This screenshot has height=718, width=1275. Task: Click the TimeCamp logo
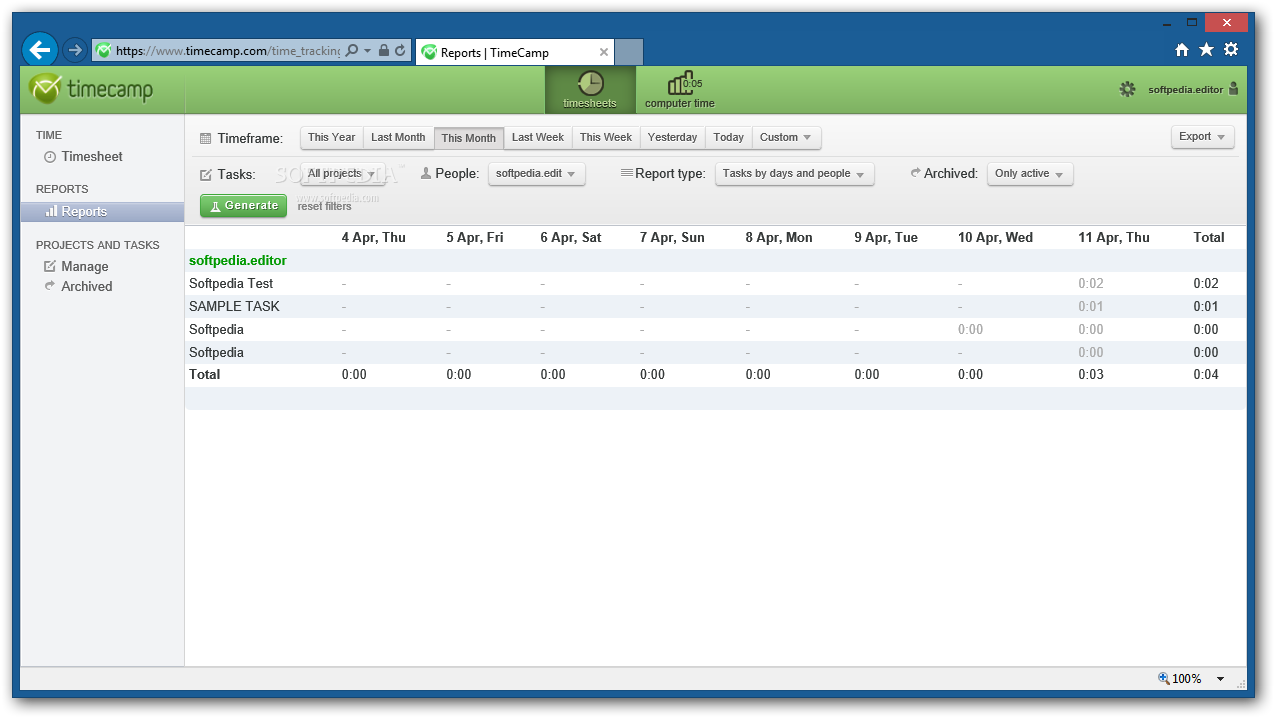[x=92, y=89]
